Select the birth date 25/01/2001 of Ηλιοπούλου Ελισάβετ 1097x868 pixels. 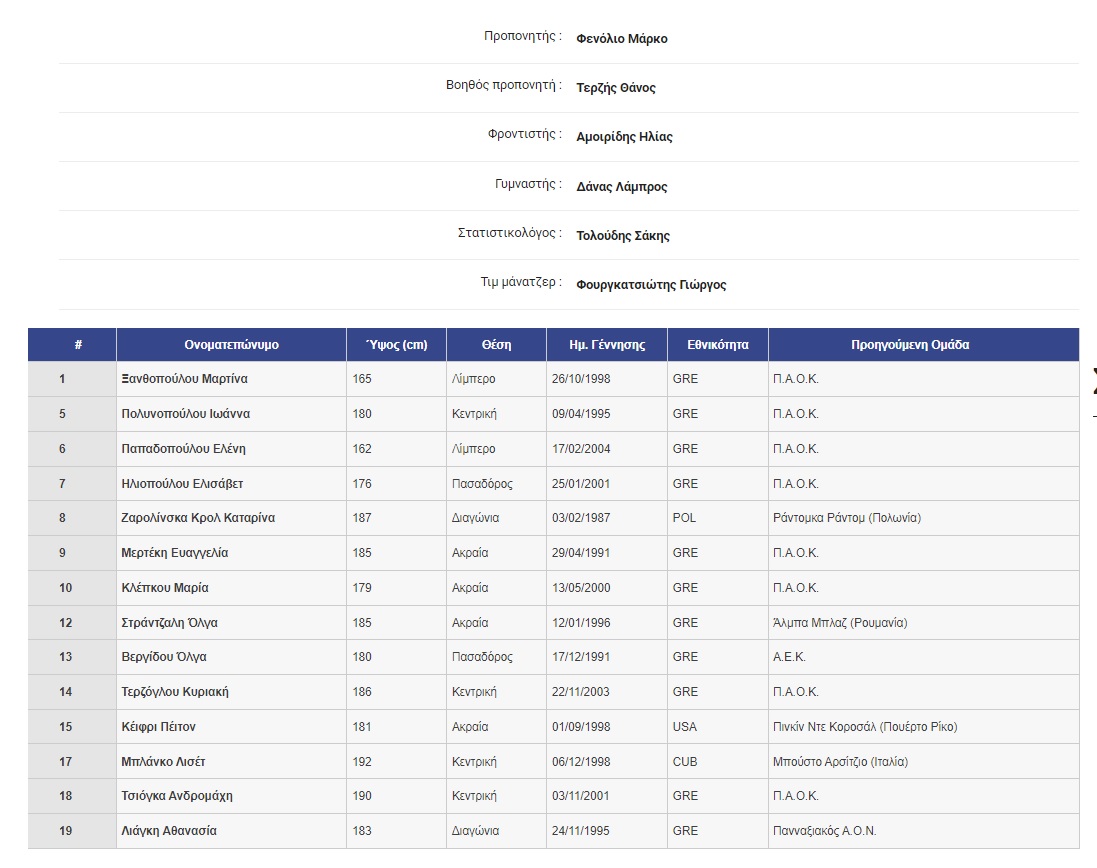579,483
